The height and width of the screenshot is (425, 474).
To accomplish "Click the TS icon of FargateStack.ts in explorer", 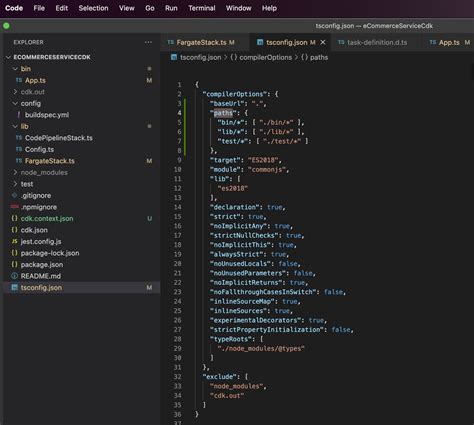I will [19, 161].
